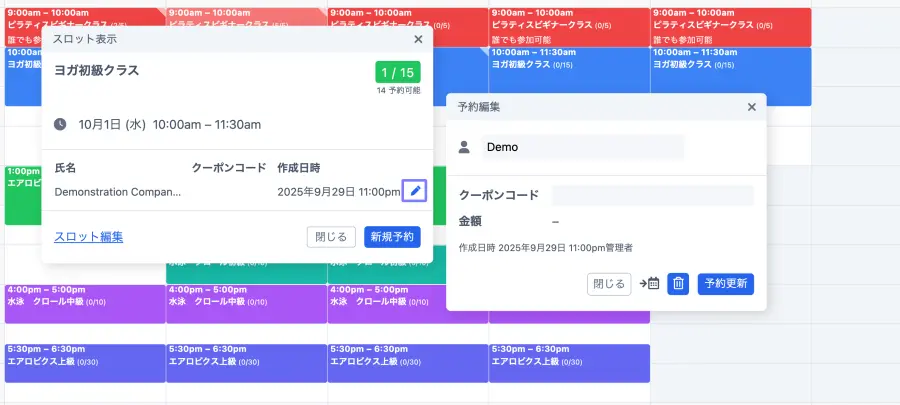Click the person icon beside Demo
Image resolution: width=900 pixels, height=405 pixels.
464,147
